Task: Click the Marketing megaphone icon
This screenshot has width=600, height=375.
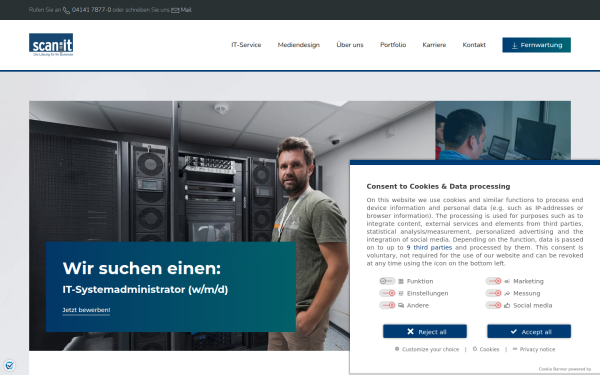Action: click(507, 281)
